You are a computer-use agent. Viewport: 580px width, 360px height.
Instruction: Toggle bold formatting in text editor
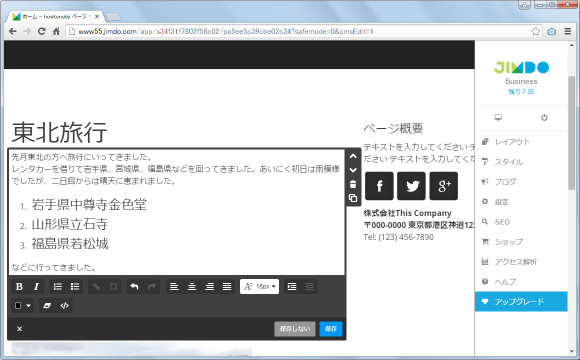pos(19,287)
